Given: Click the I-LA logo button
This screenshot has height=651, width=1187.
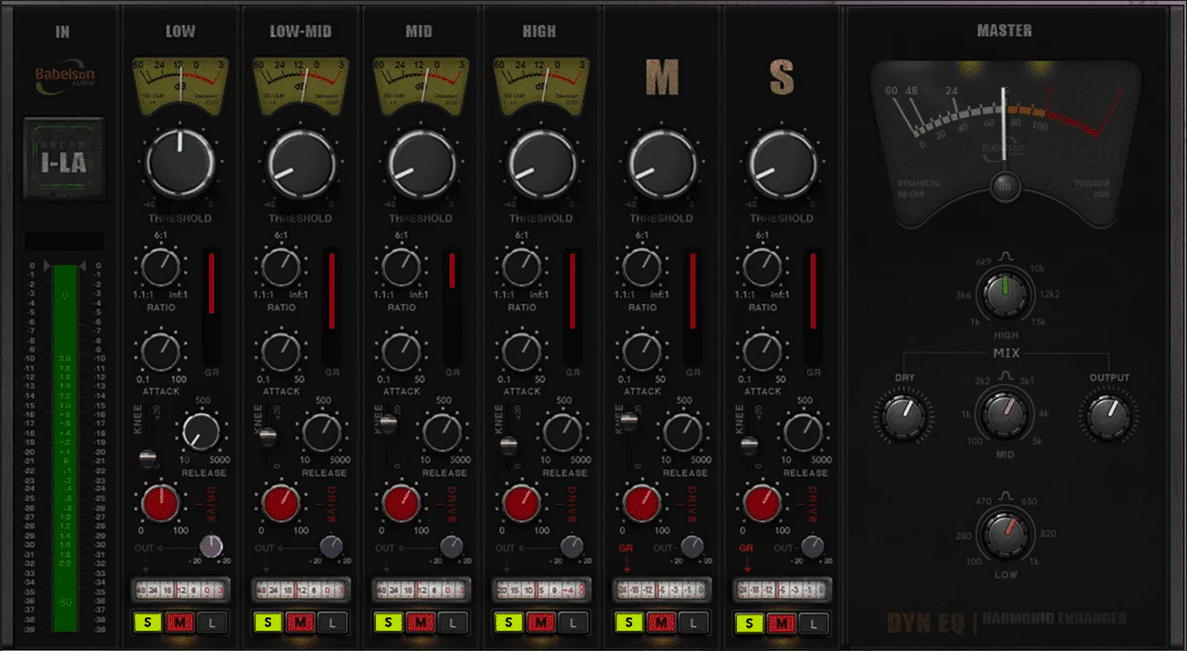Looking at the screenshot, I should coord(64,158).
